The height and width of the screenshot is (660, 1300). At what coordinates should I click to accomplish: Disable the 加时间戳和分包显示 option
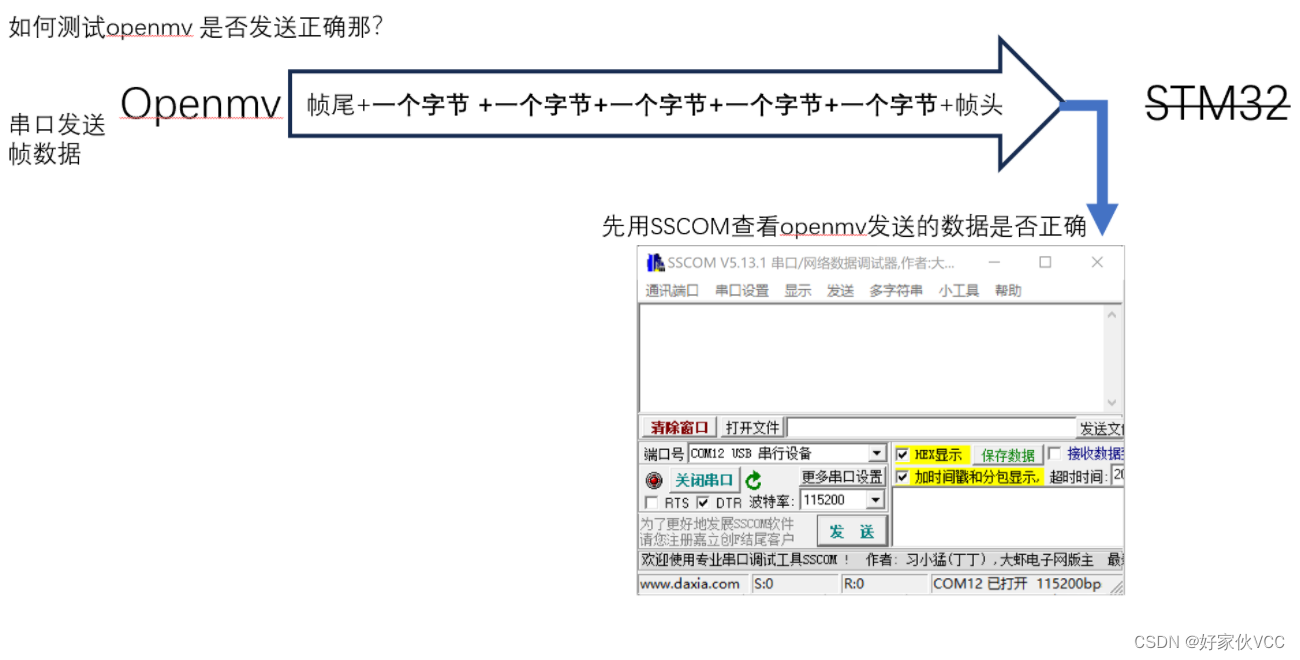point(902,476)
